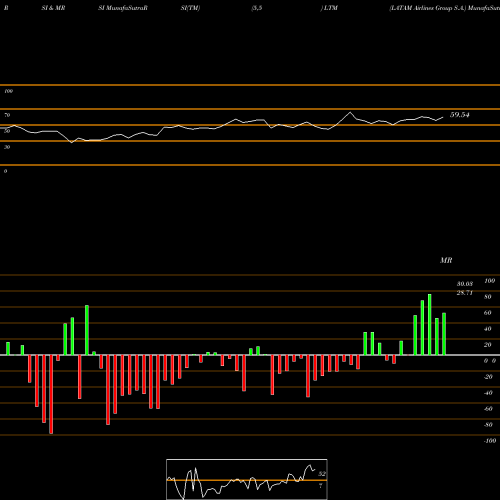Click the 'SI(TM)' header label
Image resolution: width=500 pixels, height=500 pixels.
tap(190, 8)
